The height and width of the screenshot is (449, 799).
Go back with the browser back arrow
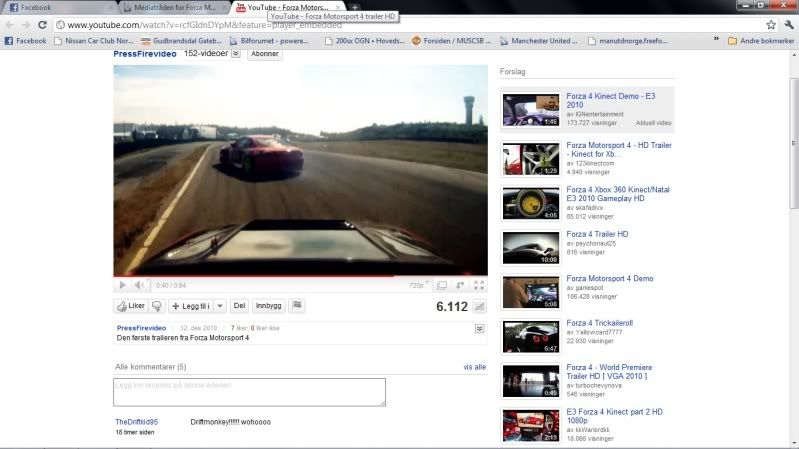10,25
